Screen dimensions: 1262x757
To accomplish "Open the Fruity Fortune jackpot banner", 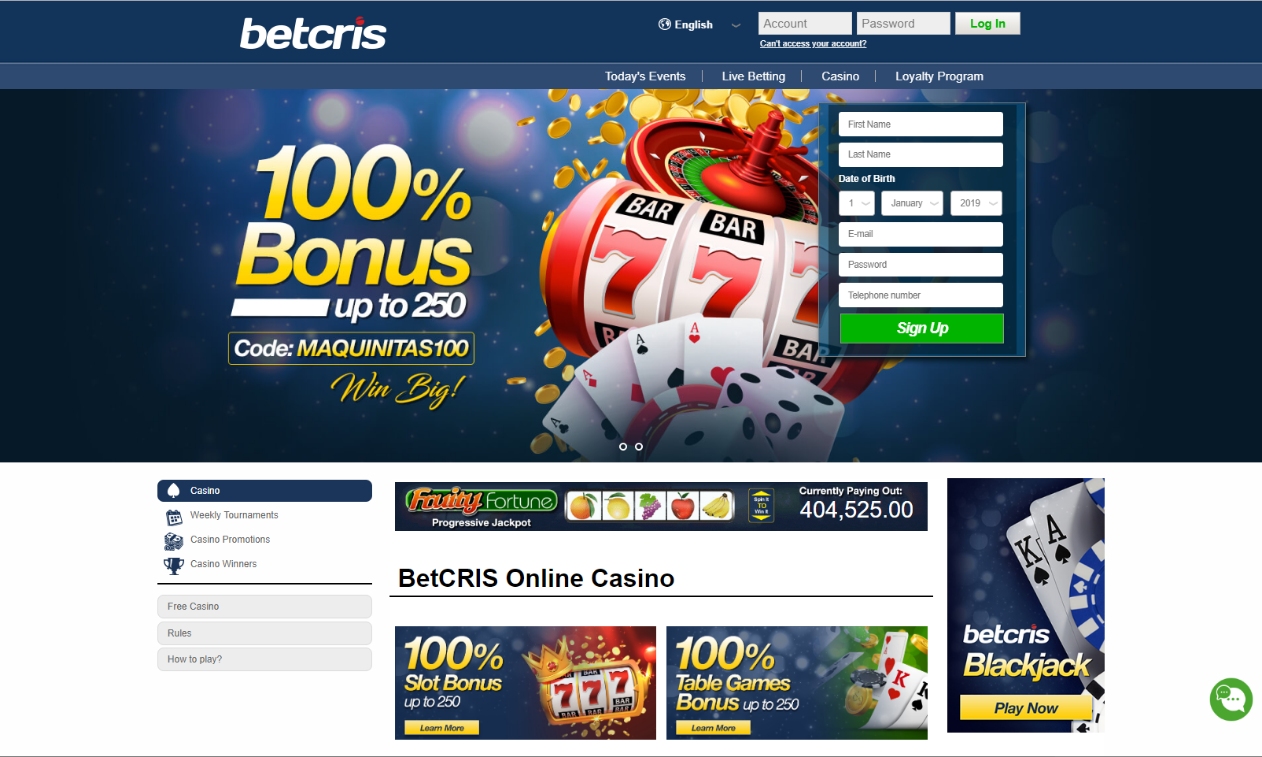I will (661, 506).
